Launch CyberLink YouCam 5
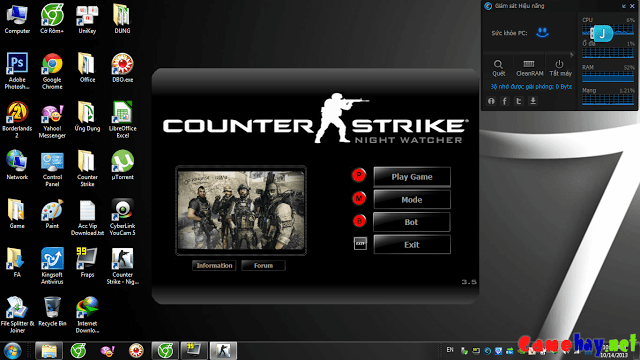The image size is (640, 360). coord(122,217)
